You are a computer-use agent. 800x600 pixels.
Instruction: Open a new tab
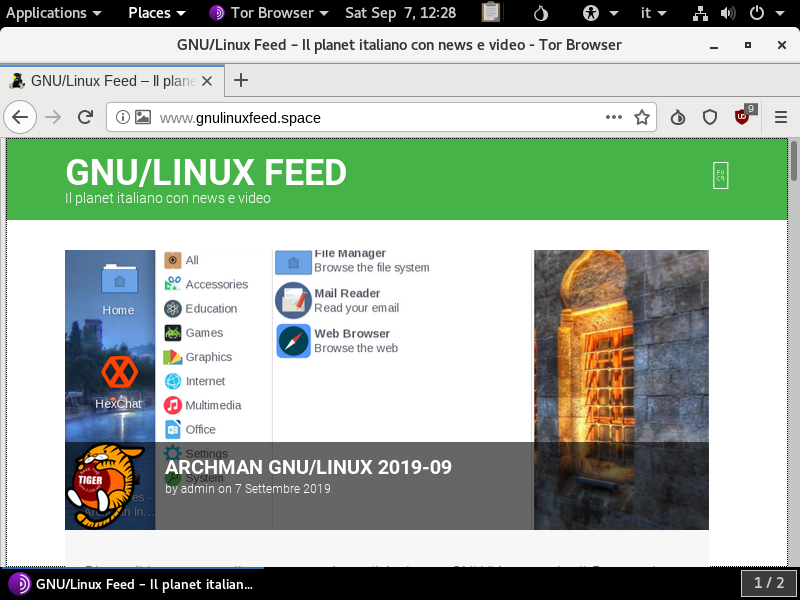pyautogui.click(x=241, y=81)
